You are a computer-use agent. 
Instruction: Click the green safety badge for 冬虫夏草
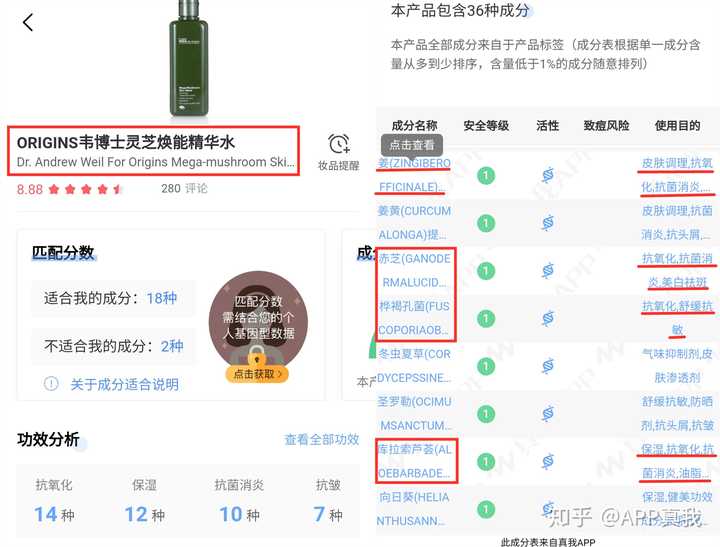(x=486, y=367)
